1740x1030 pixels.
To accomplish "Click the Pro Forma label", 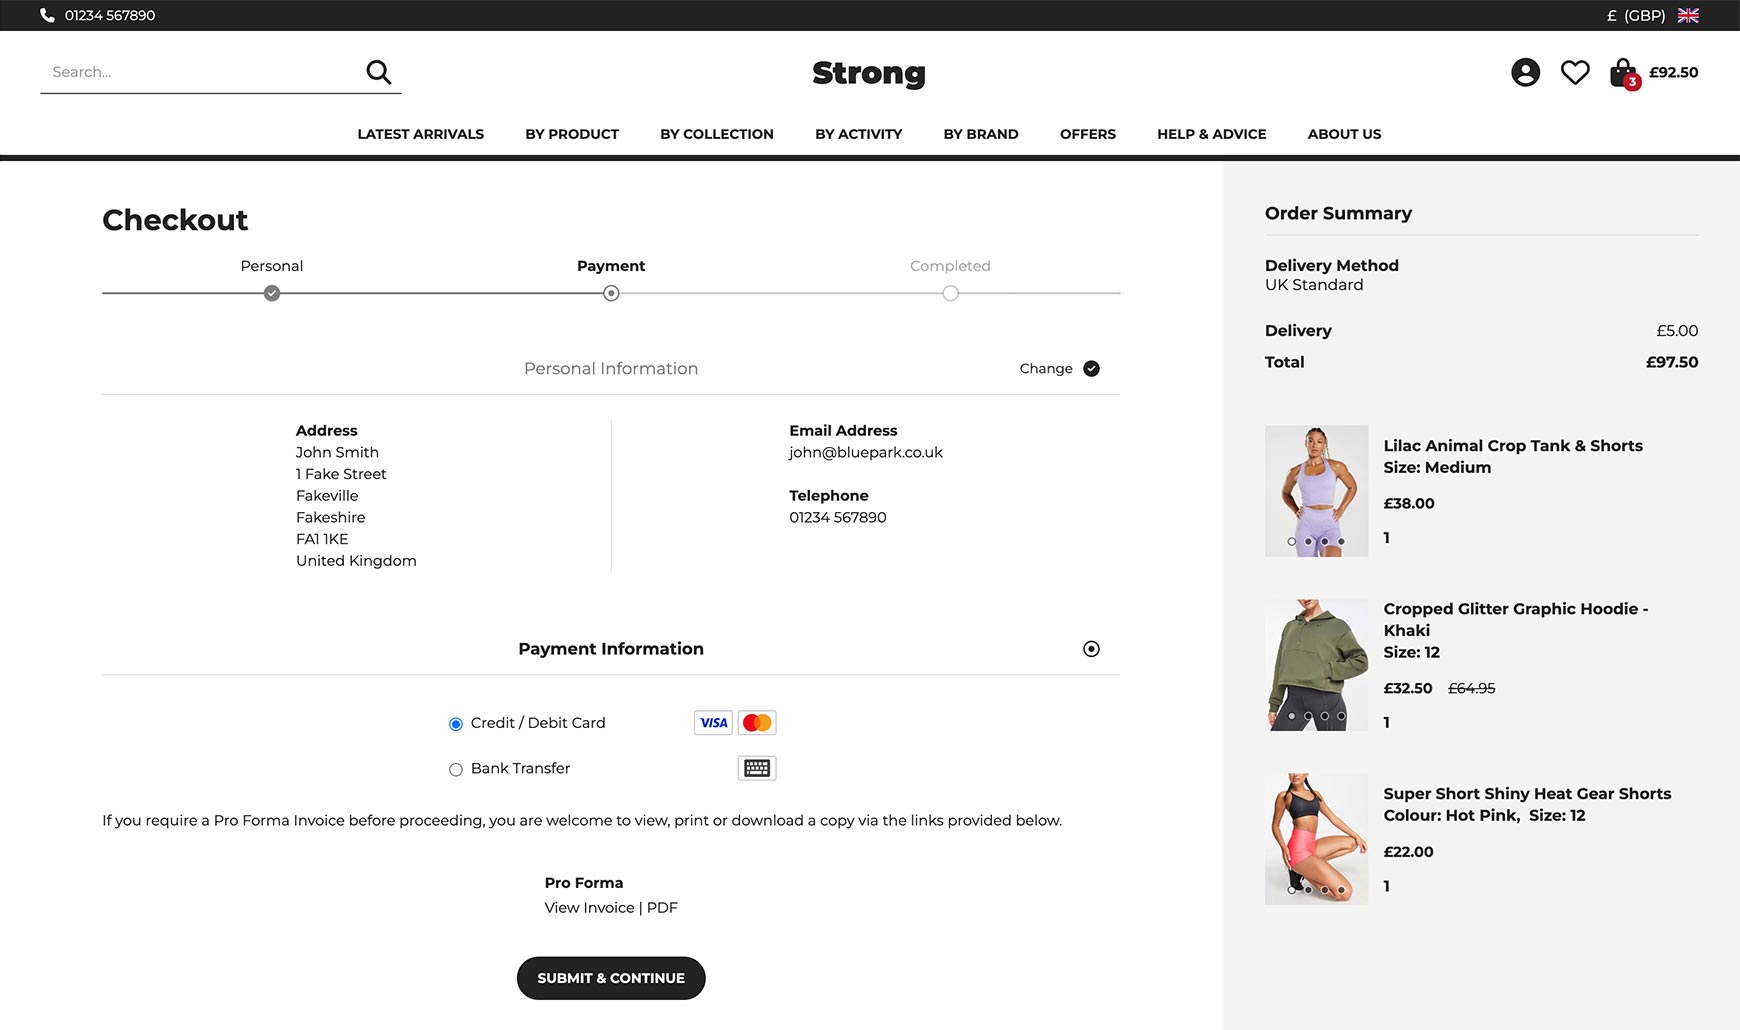I will 584,883.
